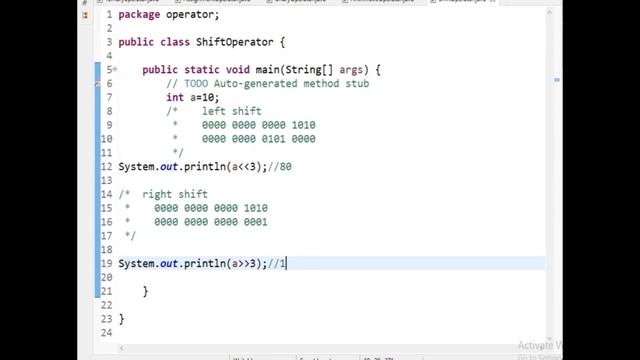Click the "//80" trailing comment
This screenshot has height=360, width=640.
pyautogui.click(x=280, y=167)
